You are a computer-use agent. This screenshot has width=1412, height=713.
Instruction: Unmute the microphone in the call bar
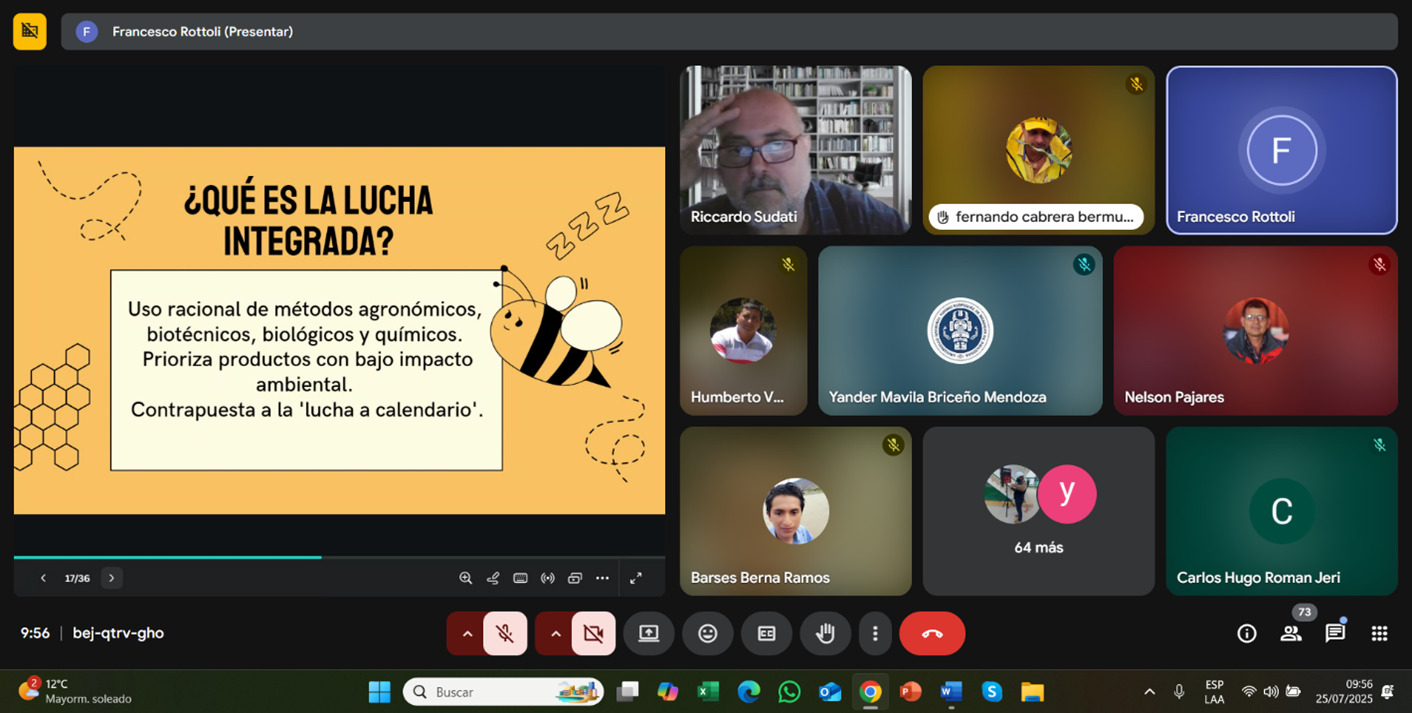(x=505, y=634)
